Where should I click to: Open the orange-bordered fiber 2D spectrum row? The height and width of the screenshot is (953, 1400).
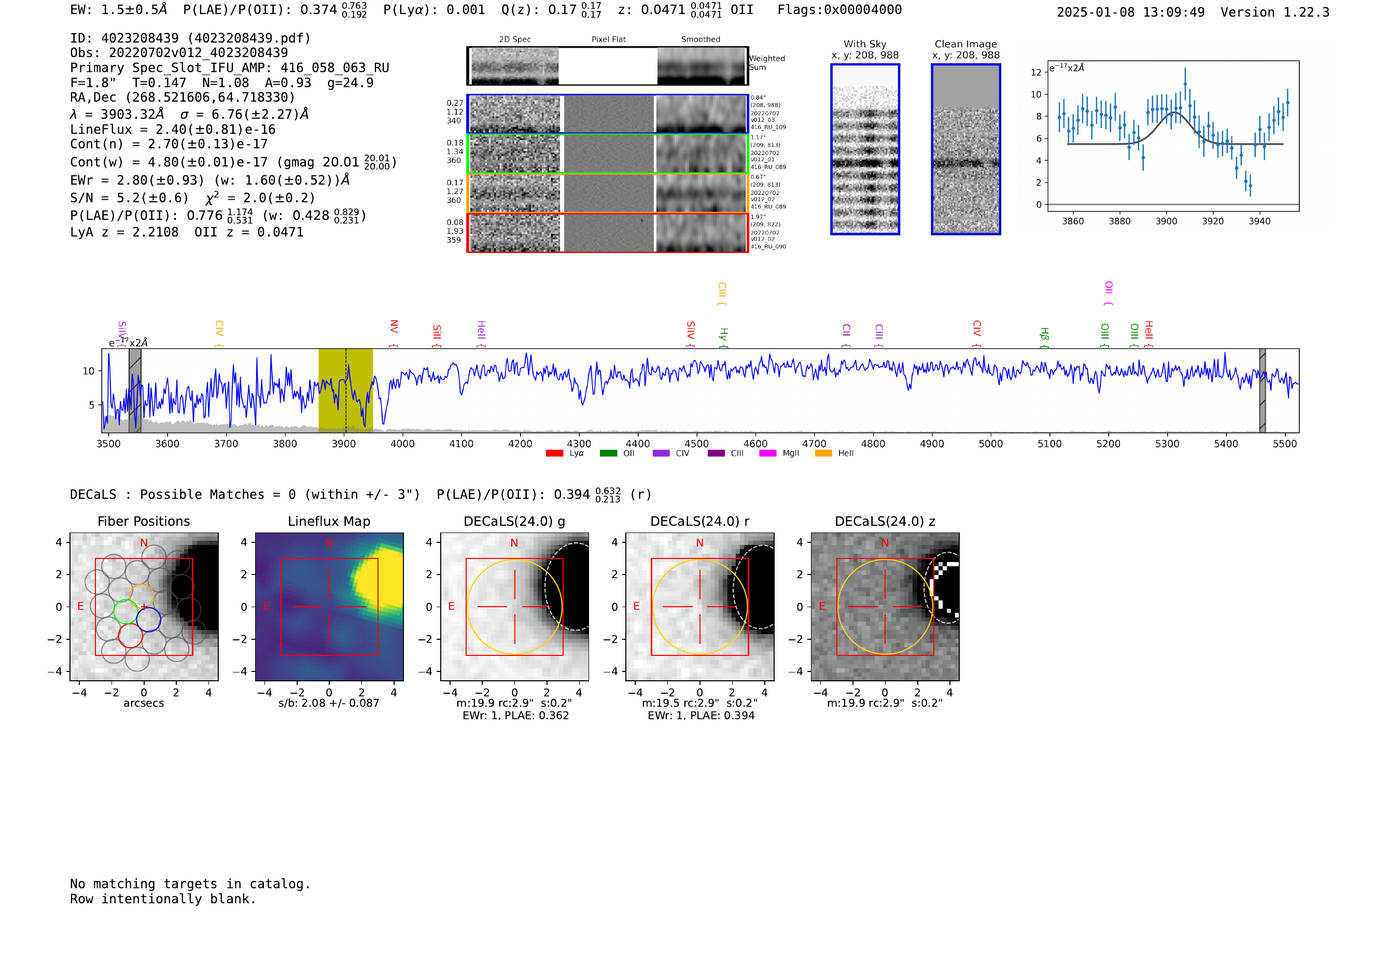[x=607, y=193]
